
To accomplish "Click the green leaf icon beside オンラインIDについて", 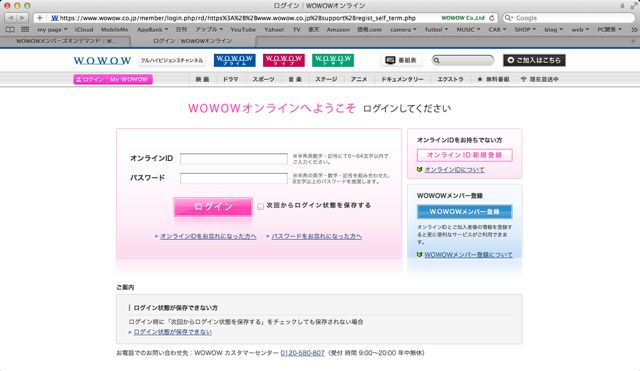I will click(x=419, y=169).
